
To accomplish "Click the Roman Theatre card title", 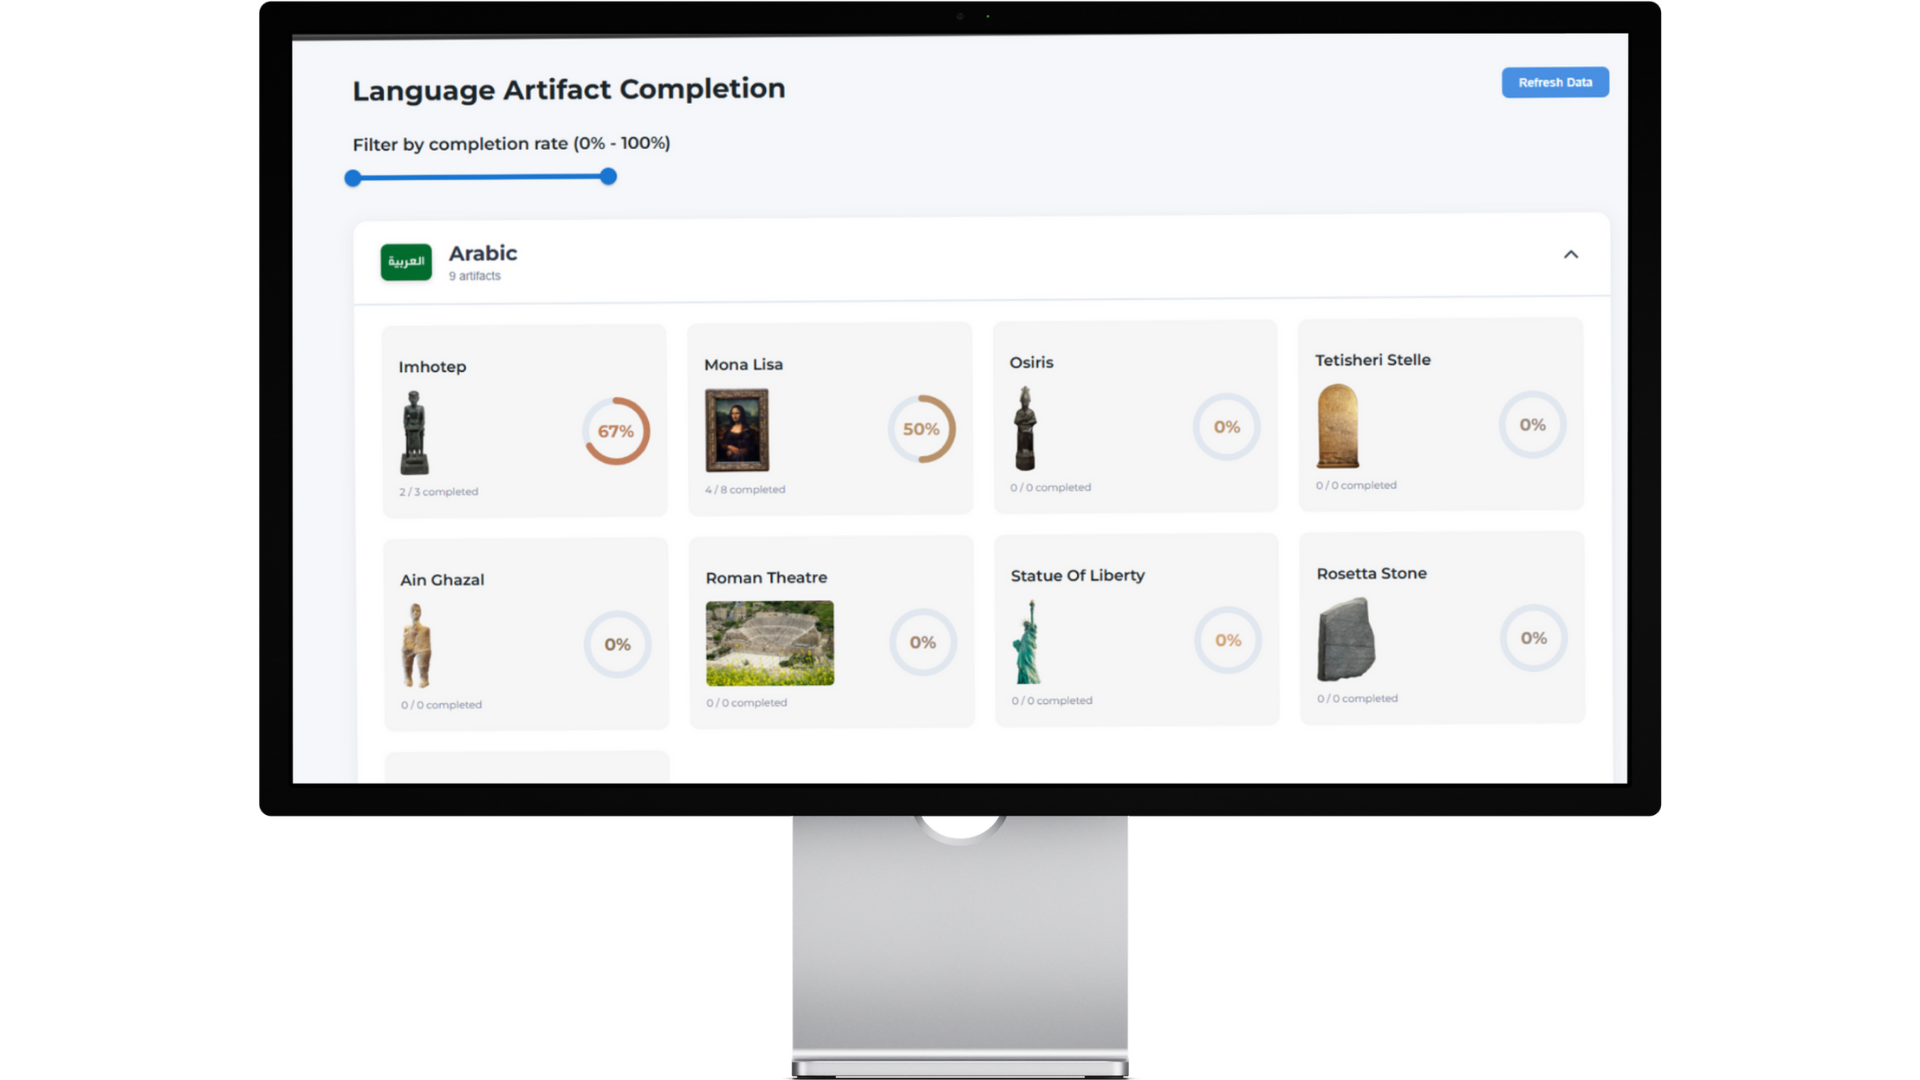I will pyautogui.click(x=766, y=578).
